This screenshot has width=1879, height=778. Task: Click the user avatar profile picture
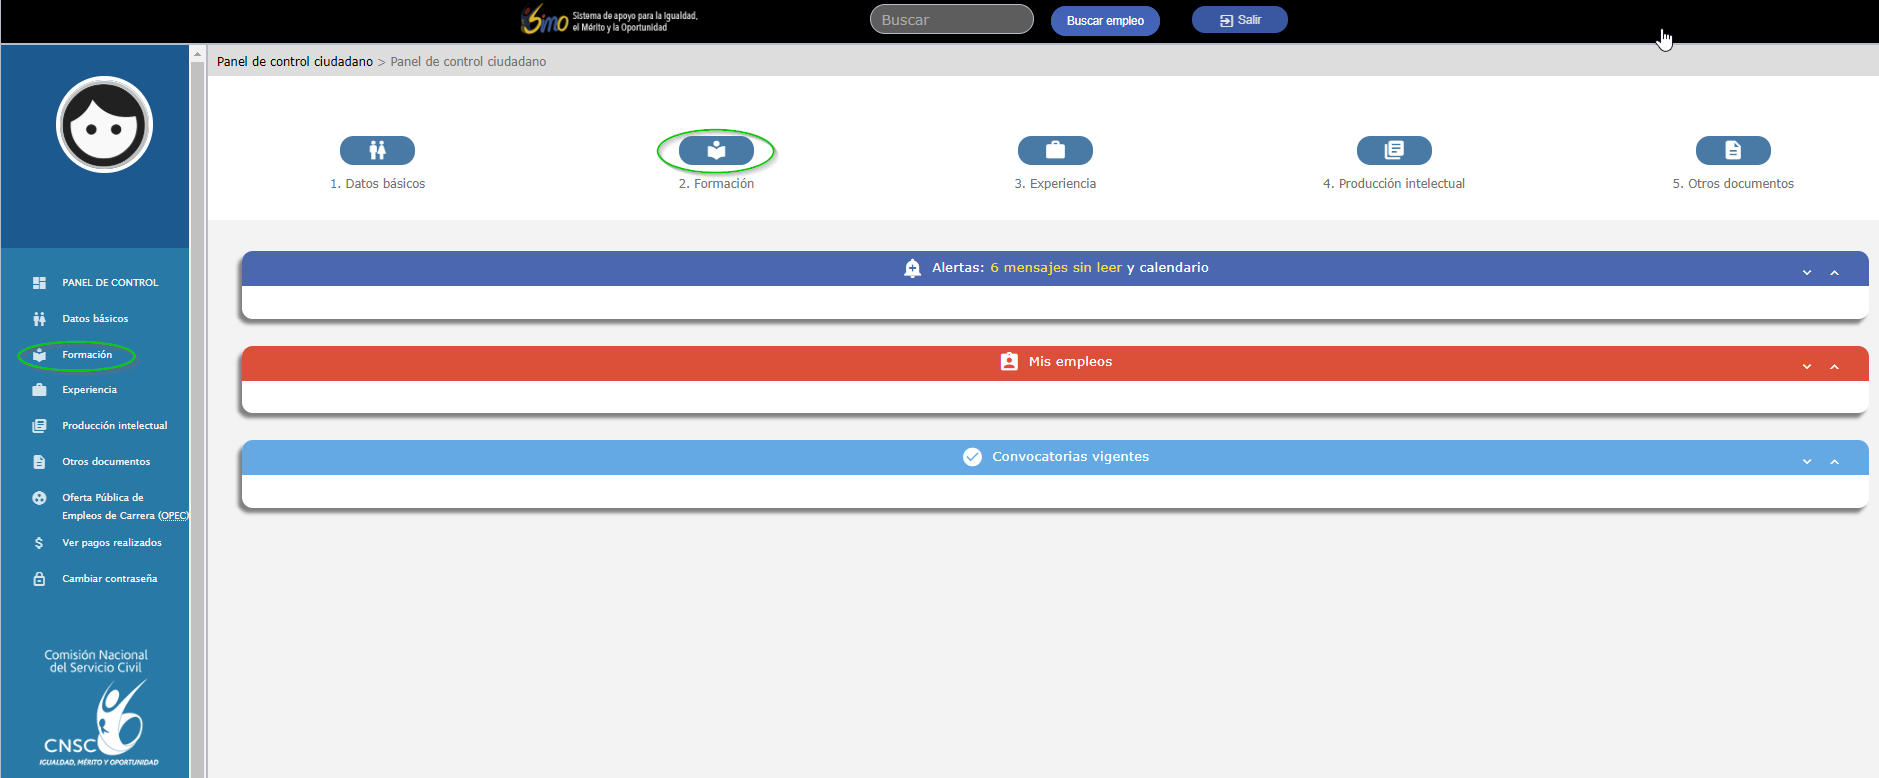pos(104,125)
